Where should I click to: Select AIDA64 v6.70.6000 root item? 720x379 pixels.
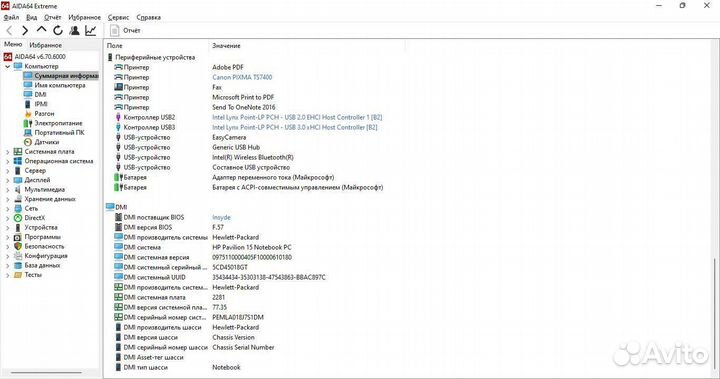(35, 57)
